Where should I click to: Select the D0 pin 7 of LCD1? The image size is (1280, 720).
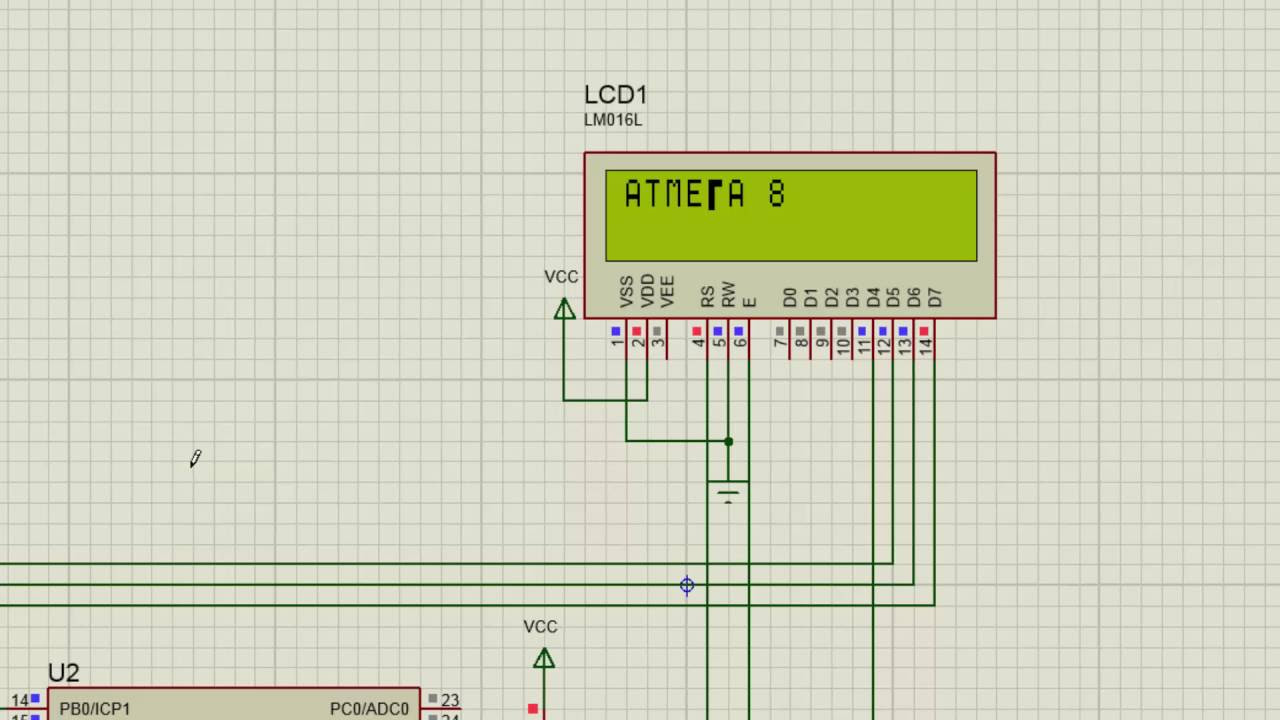(790, 338)
